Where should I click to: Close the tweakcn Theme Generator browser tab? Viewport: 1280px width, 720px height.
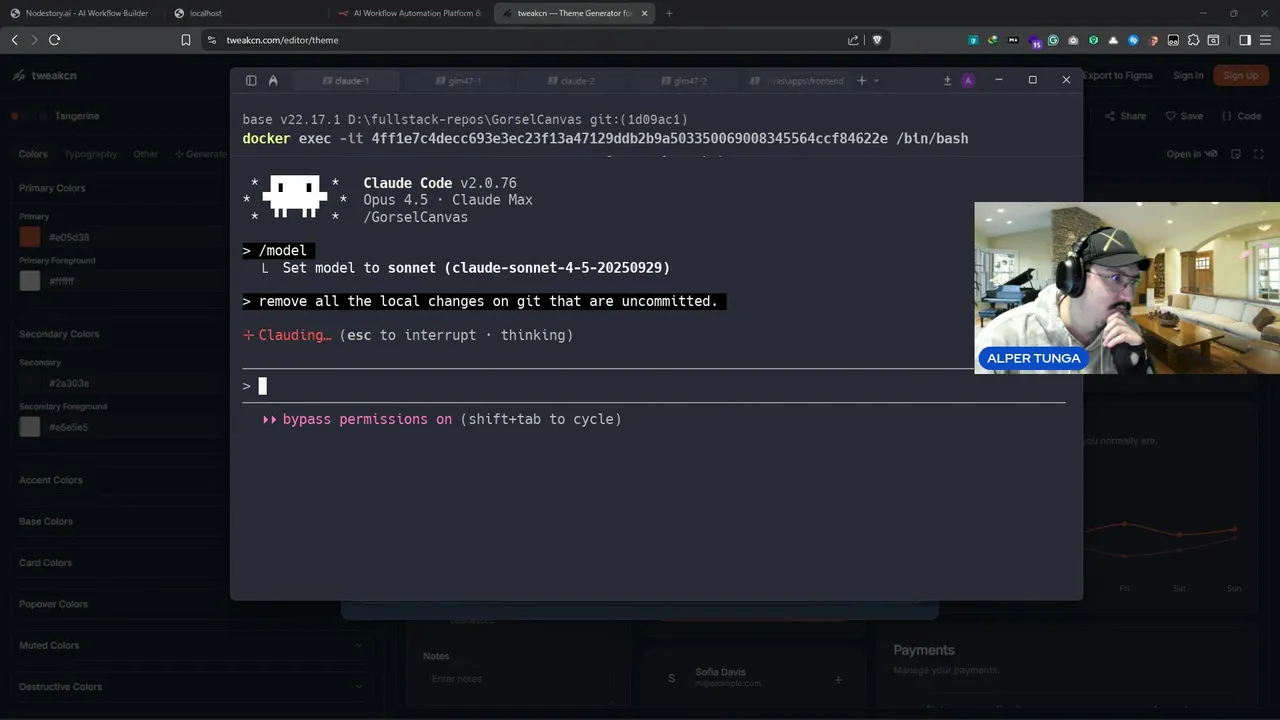point(644,13)
